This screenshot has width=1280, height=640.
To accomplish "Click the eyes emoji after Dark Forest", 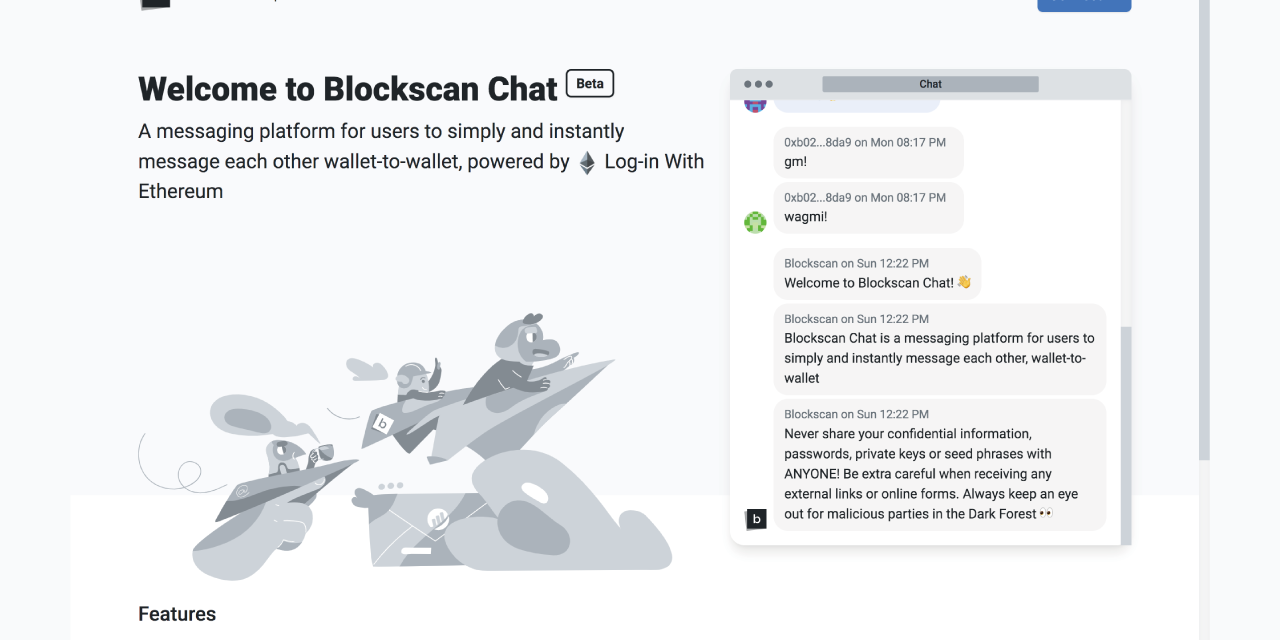I will coord(1046,513).
